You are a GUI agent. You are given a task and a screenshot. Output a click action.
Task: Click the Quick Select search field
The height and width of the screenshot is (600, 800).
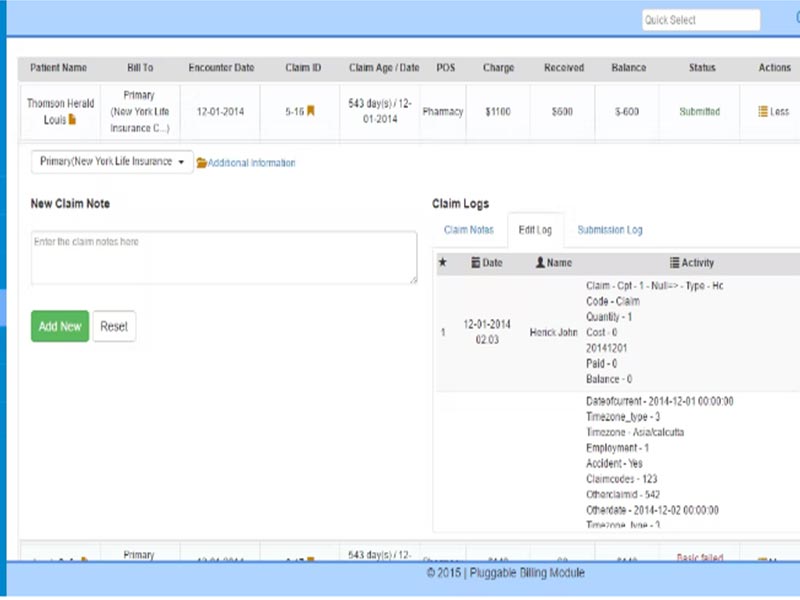pyautogui.click(x=701, y=20)
